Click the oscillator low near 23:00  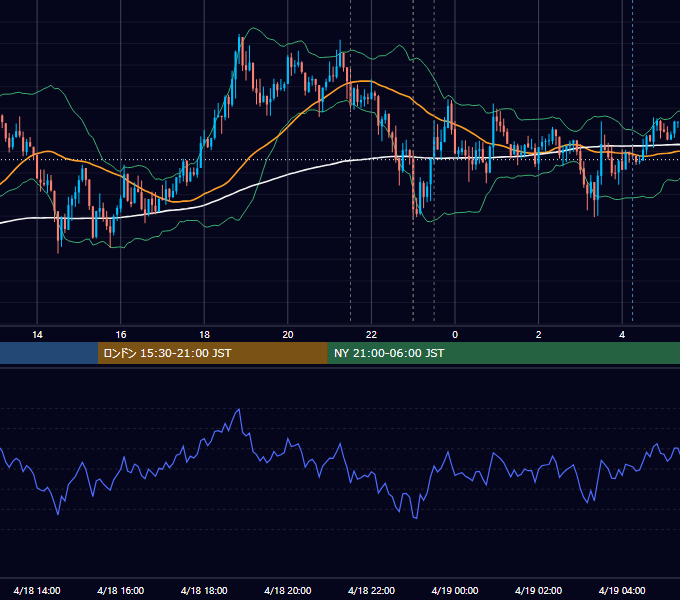click(x=415, y=517)
